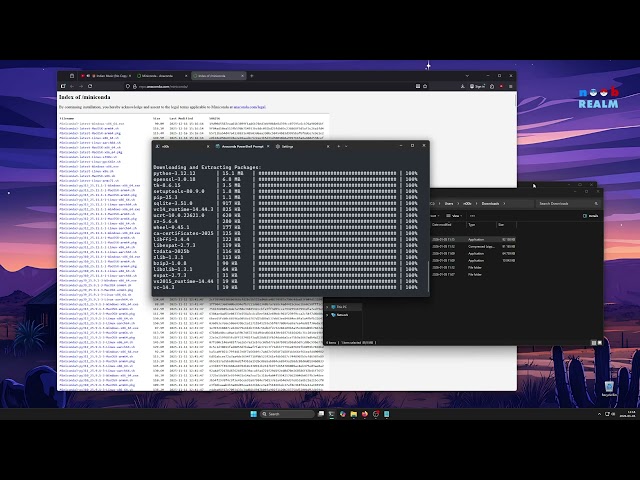
Task: Open the first Miniconda3-latest-Windows file link
Action: coord(92,124)
